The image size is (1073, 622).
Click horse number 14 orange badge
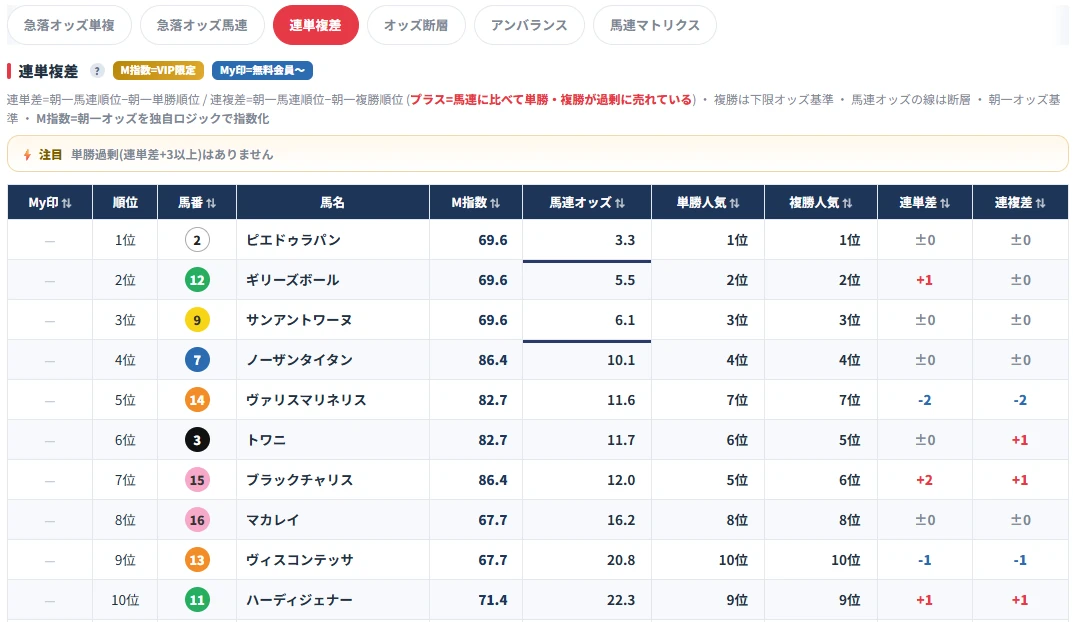click(197, 400)
